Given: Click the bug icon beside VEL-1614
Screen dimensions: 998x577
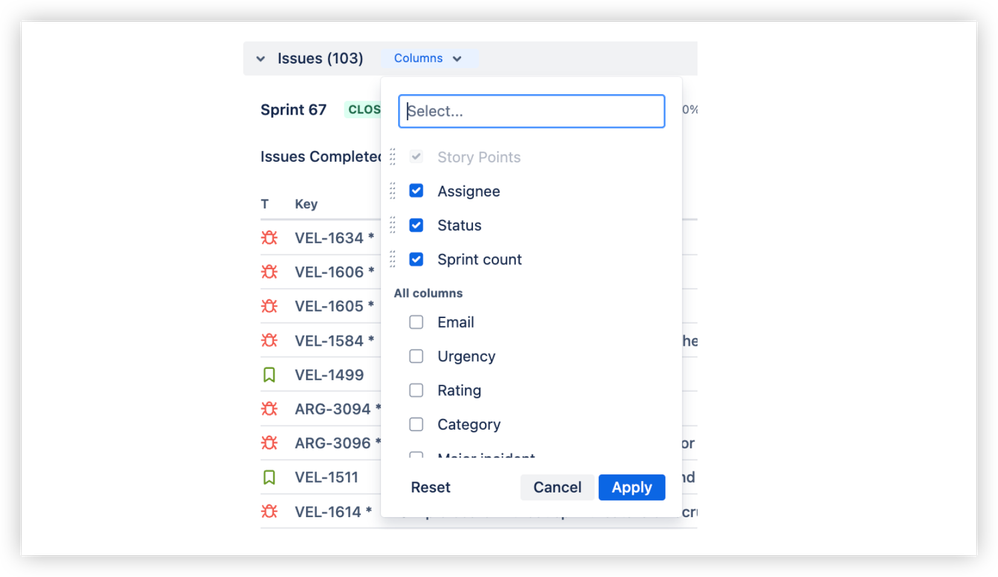Looking at the screenshot, I should (268, 511).
